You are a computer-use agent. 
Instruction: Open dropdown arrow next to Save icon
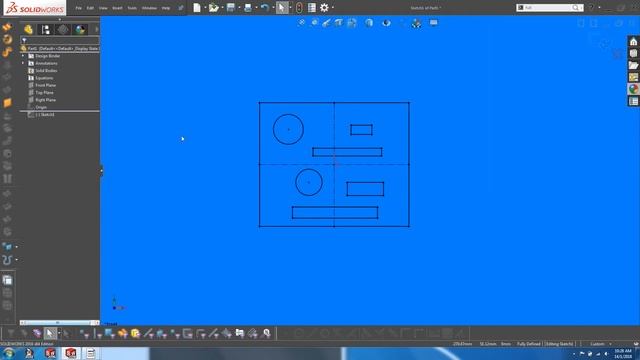tap(239, 7)
